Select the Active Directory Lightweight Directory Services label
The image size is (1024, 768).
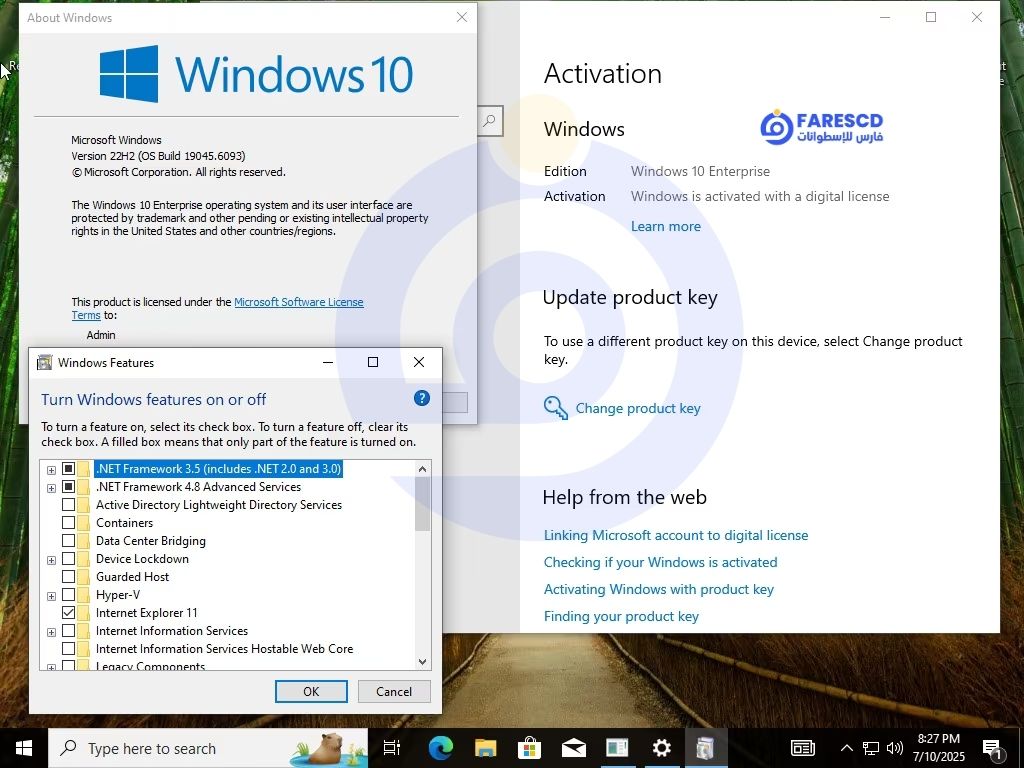(219, 505)
